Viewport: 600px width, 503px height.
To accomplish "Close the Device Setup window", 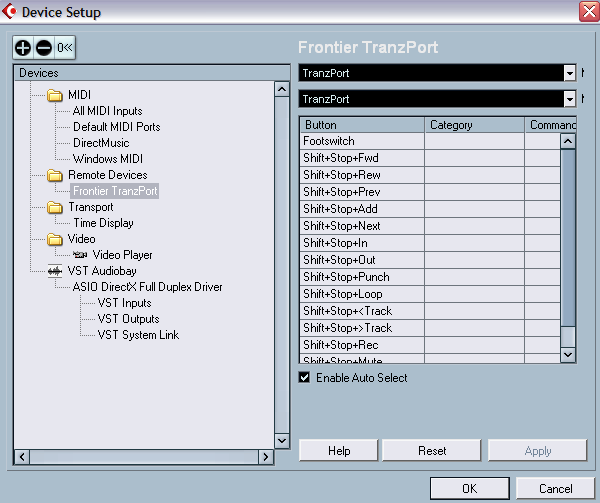I will coord(589,11).
